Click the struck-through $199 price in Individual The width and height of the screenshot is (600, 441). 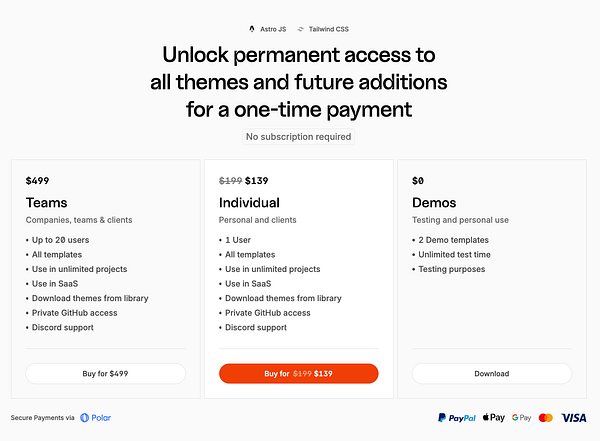tap(229, 181)
